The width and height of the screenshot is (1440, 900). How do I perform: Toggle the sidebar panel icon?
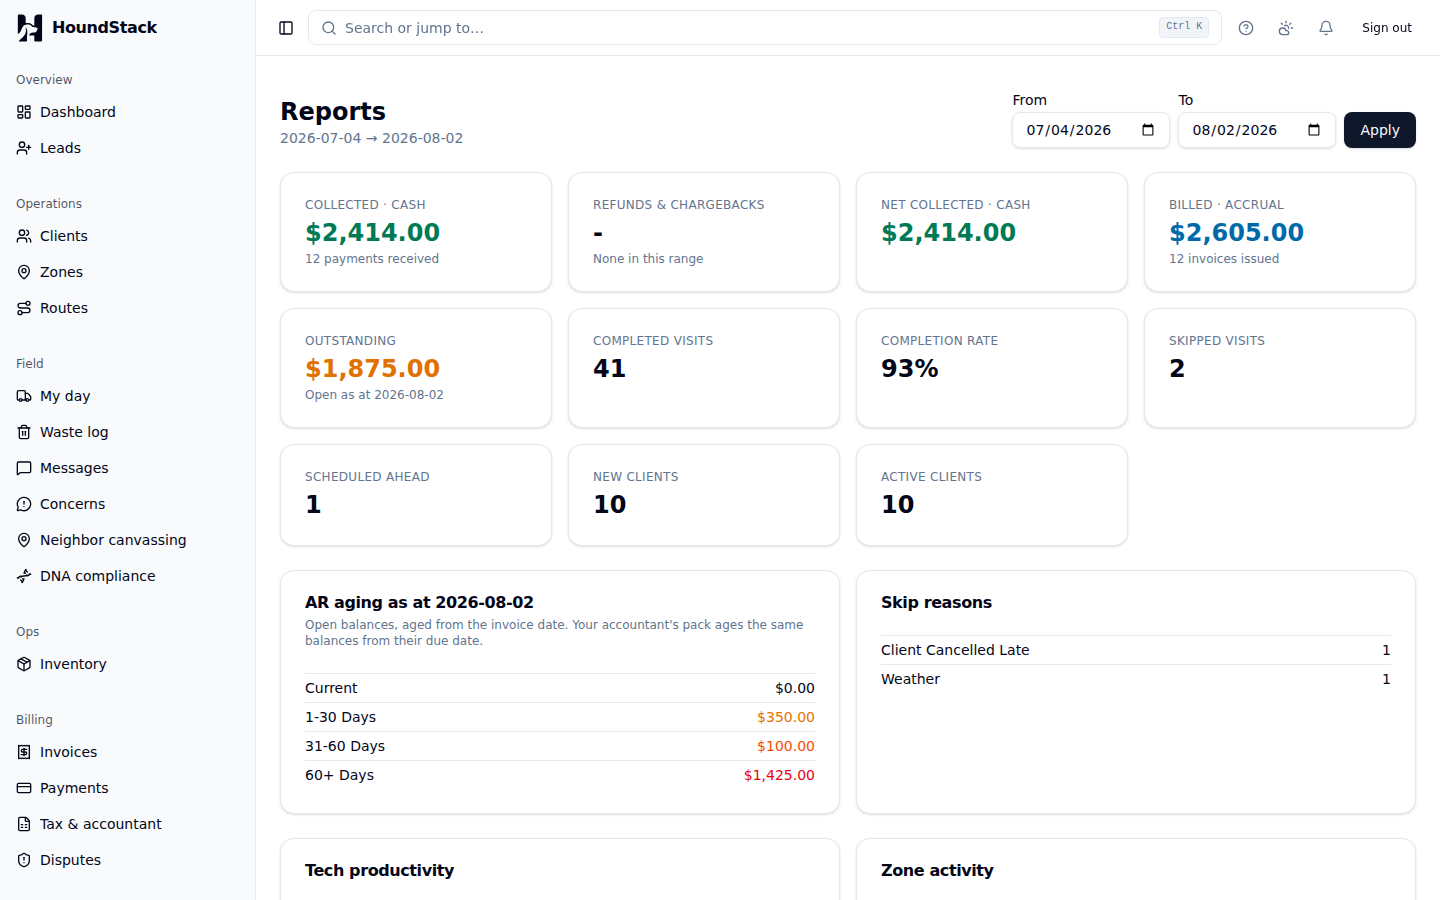[x=286, y=28]
